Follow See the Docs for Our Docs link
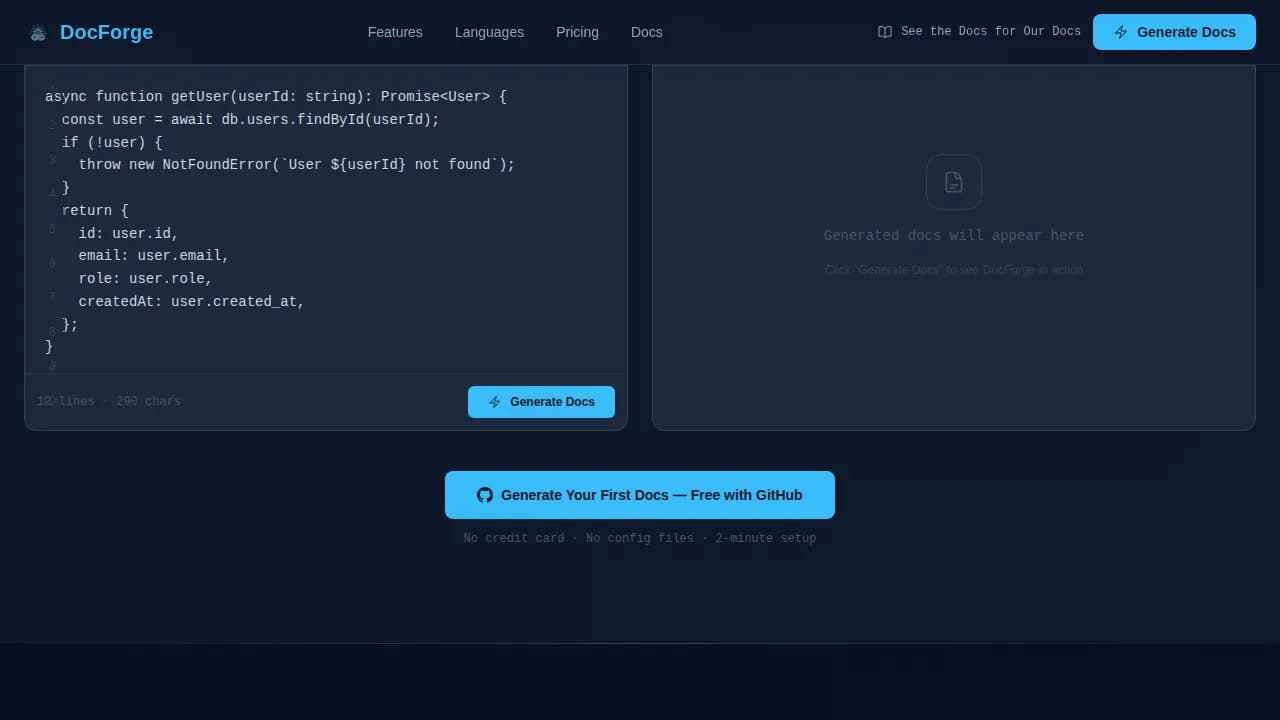Screen dimensions: 1280x720 pyautogui.click(x=979, y=32)
